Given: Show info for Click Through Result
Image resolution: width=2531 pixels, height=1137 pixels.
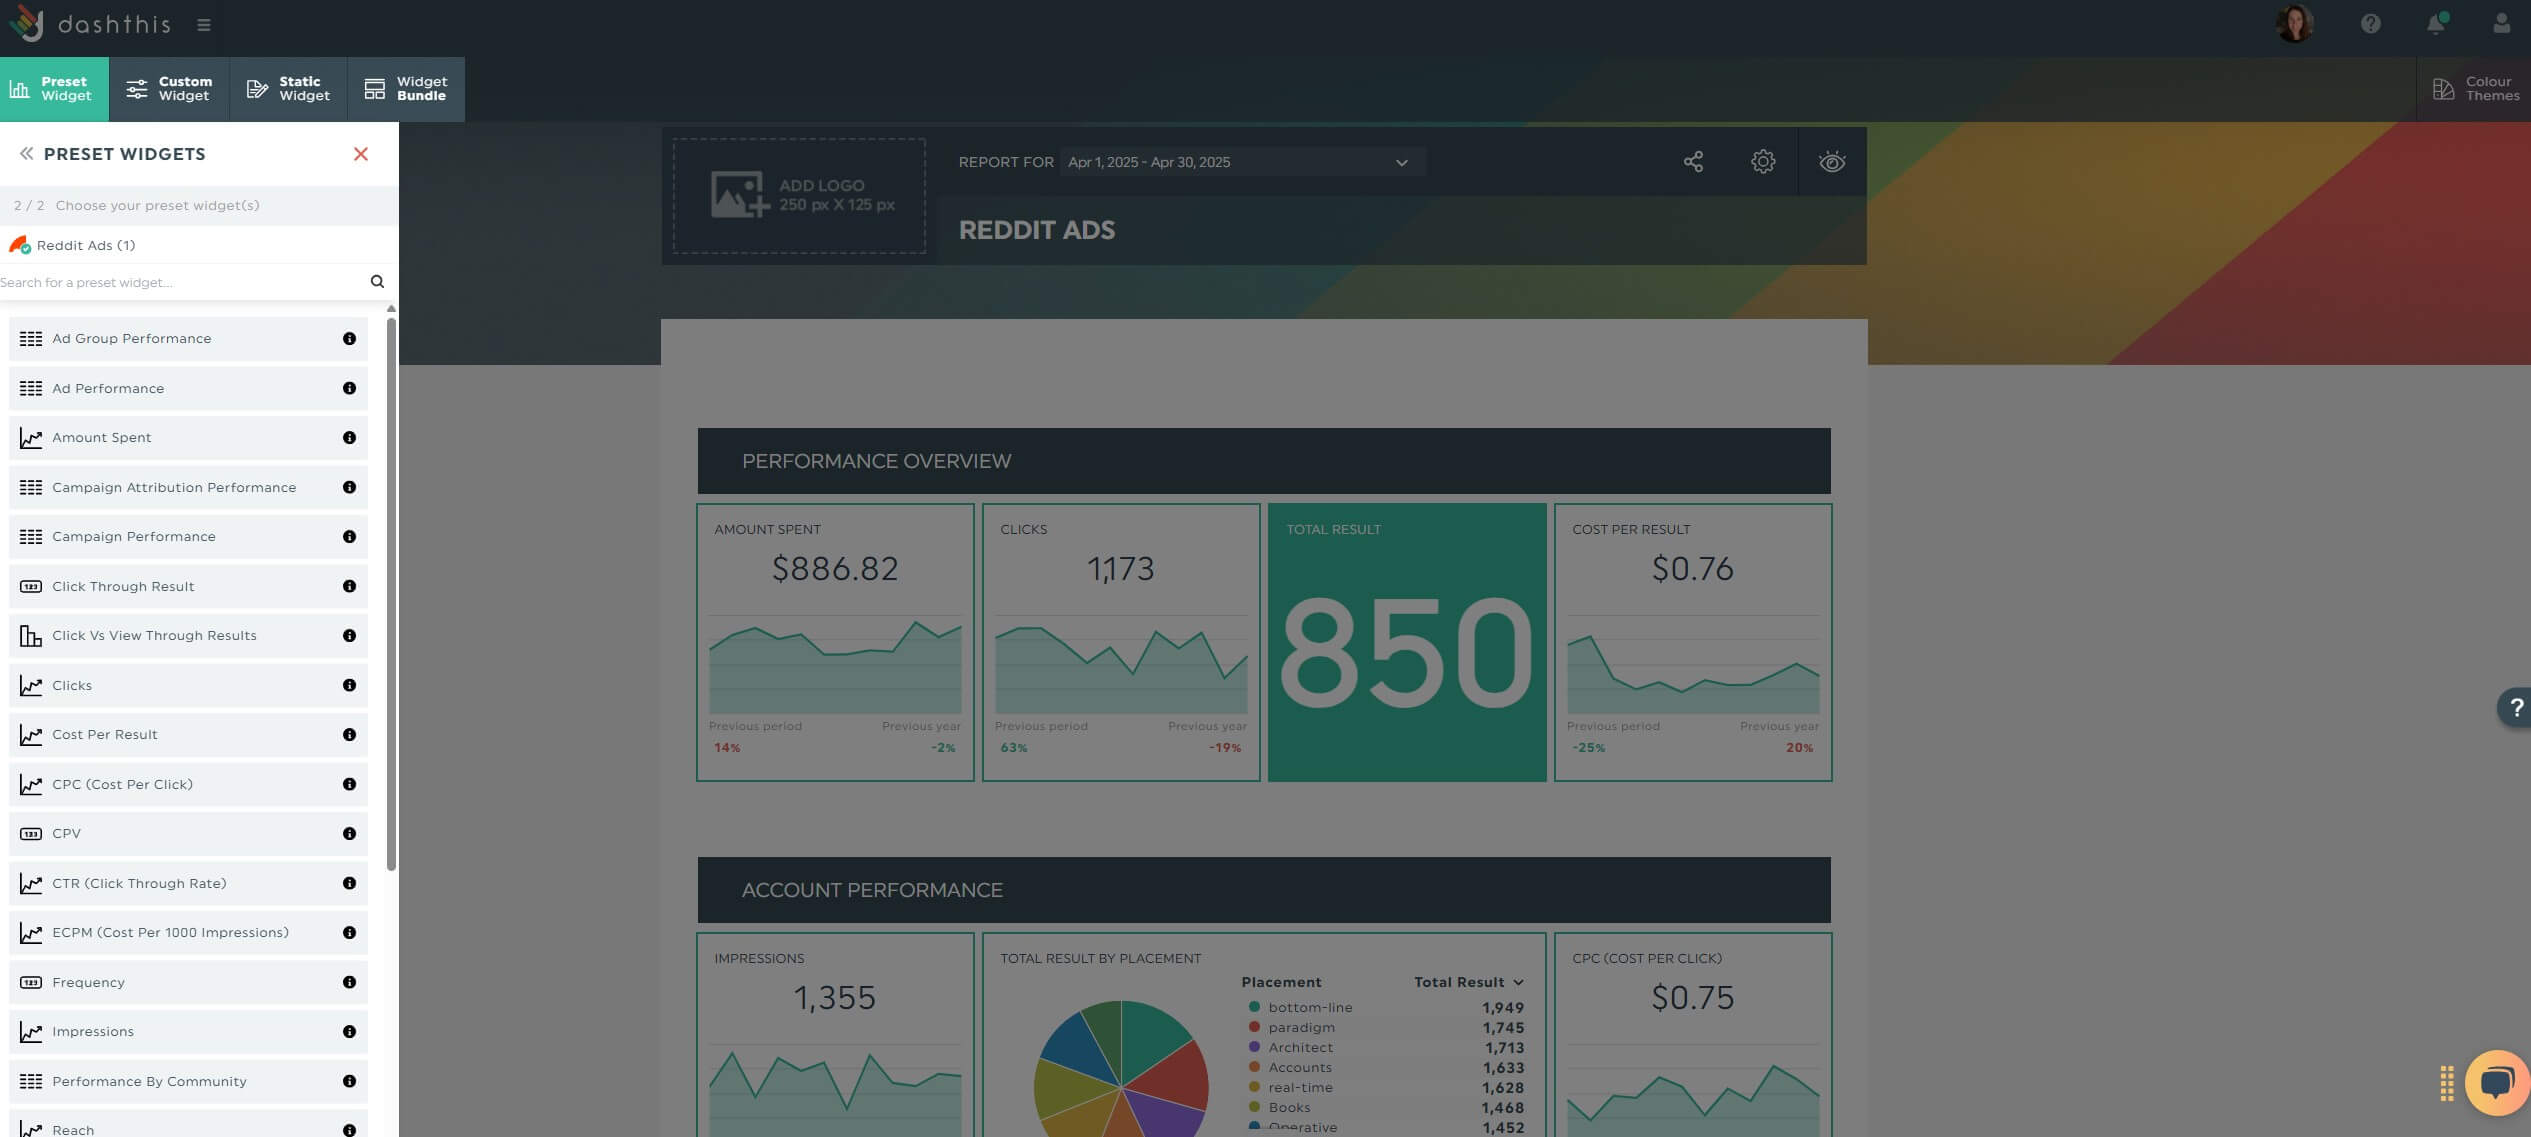Looking at the screenshot, I should tap(349, 586).
